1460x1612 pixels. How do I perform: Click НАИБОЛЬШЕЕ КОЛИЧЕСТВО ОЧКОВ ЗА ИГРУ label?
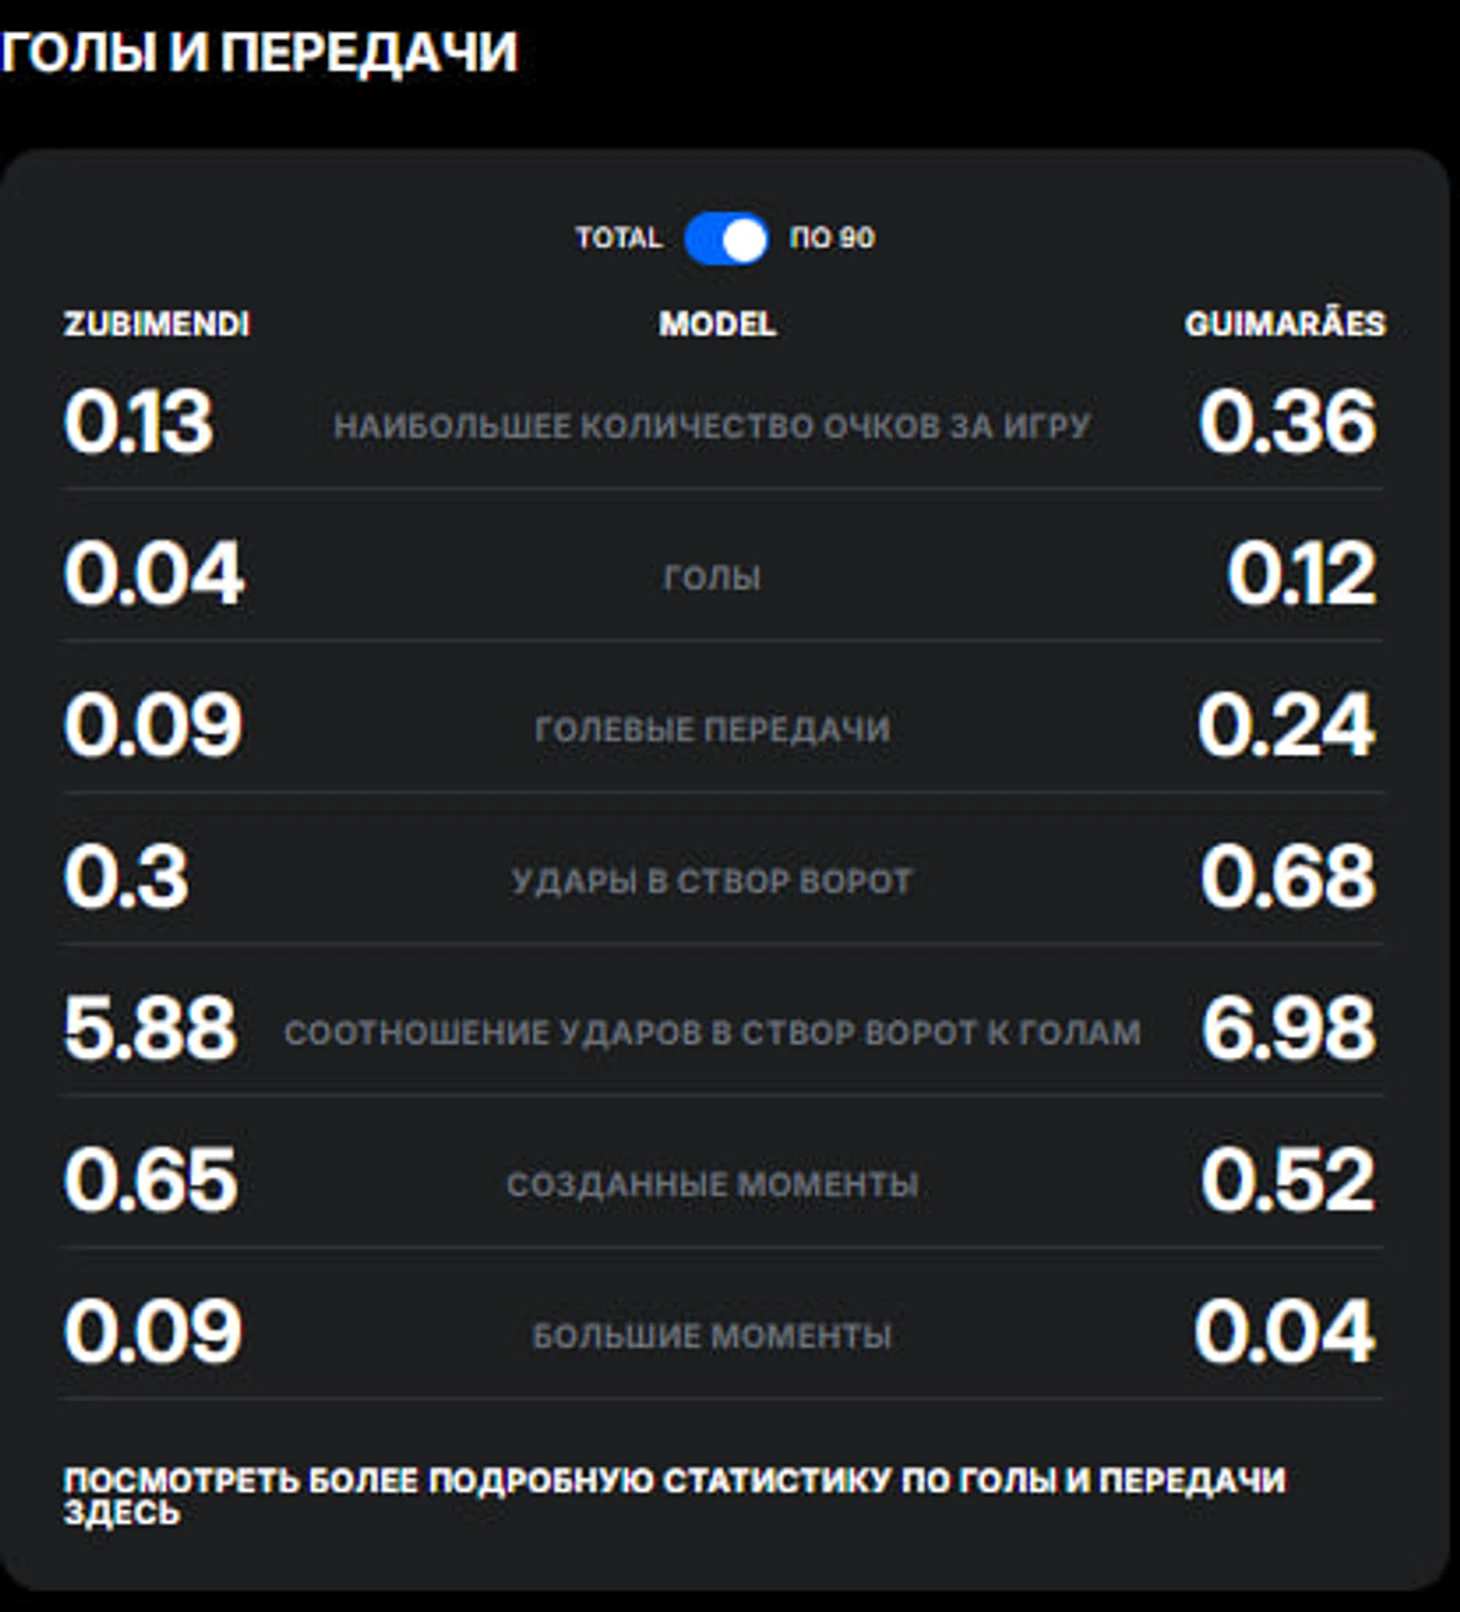[x=712, y=427]
